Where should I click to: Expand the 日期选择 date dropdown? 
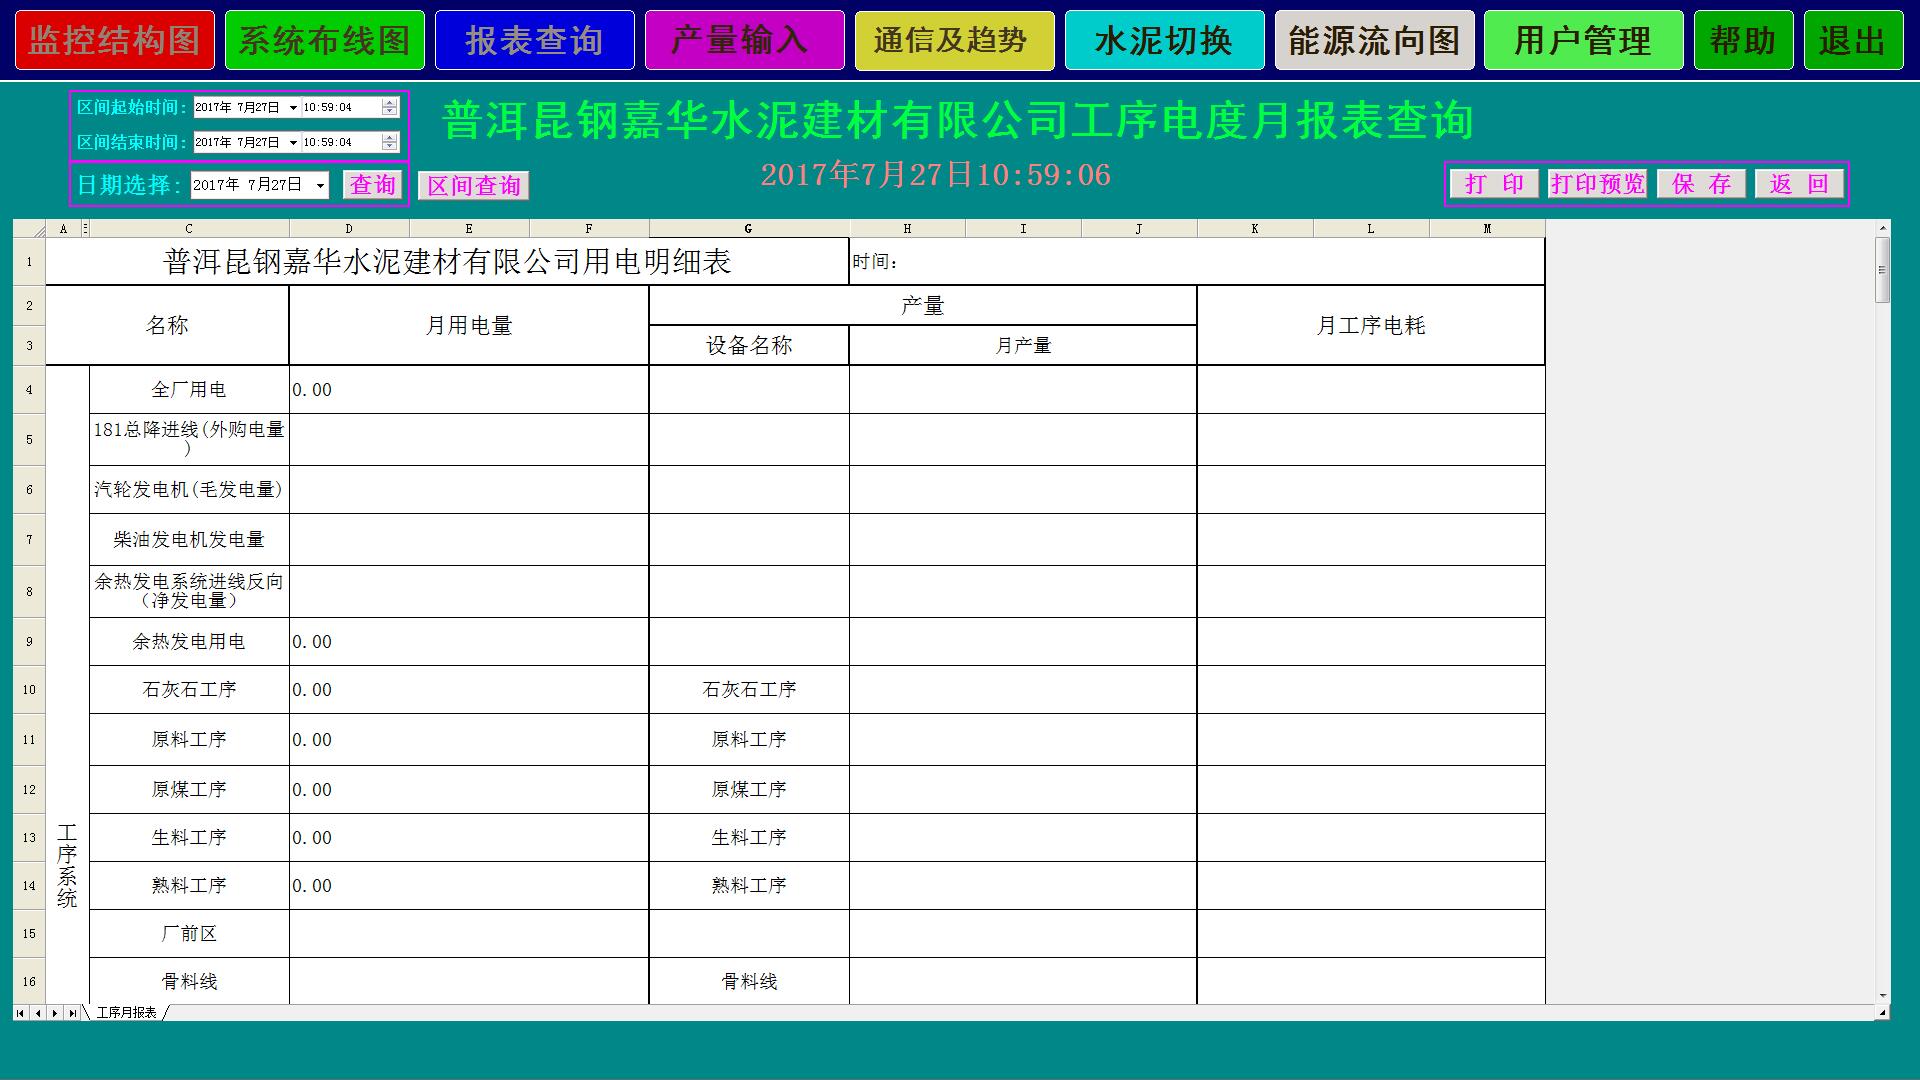[320, 185]
